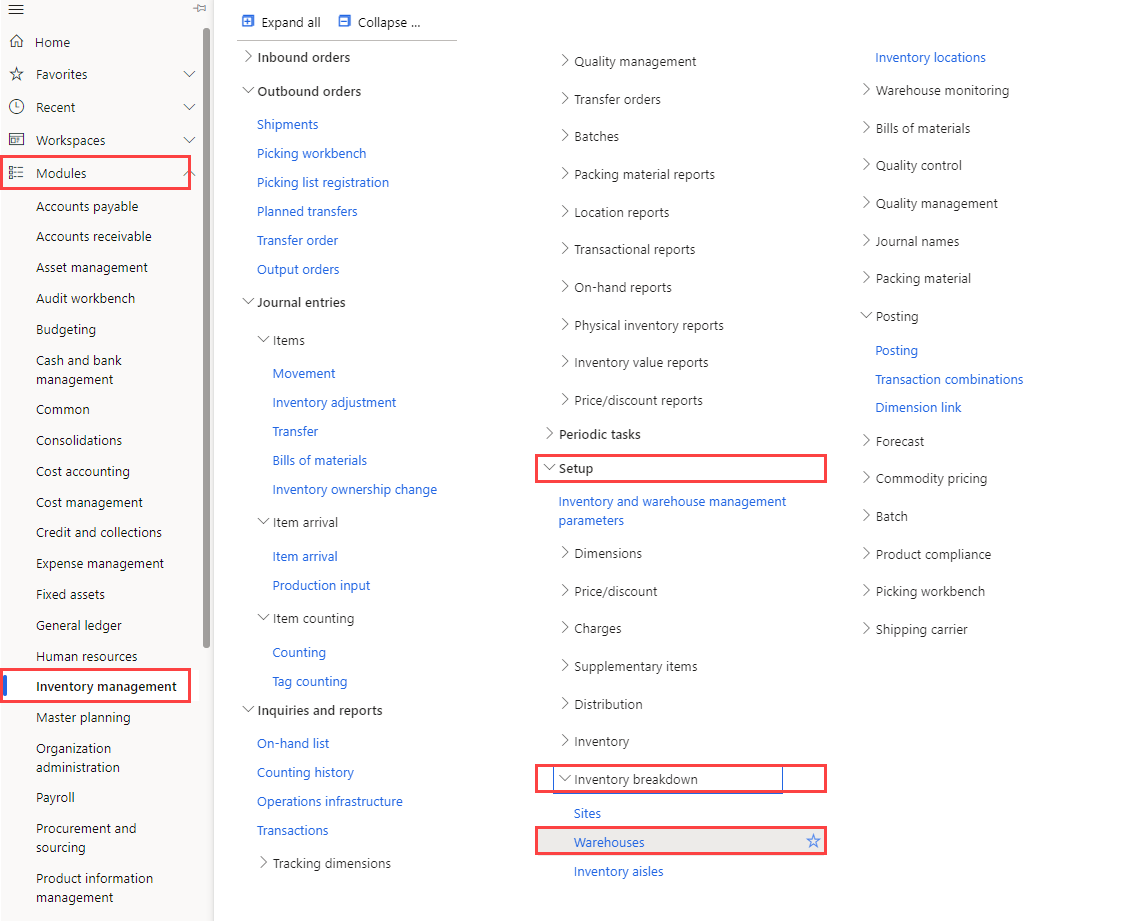Open the General ledger module
The height and width of the screenshot is (921, 1129).
pos(78,625)
